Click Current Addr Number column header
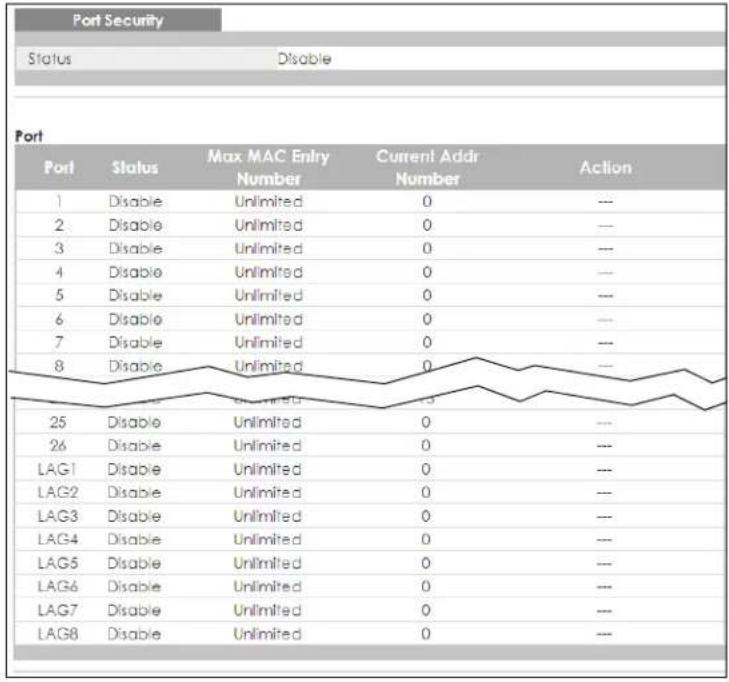 (427, 167)
